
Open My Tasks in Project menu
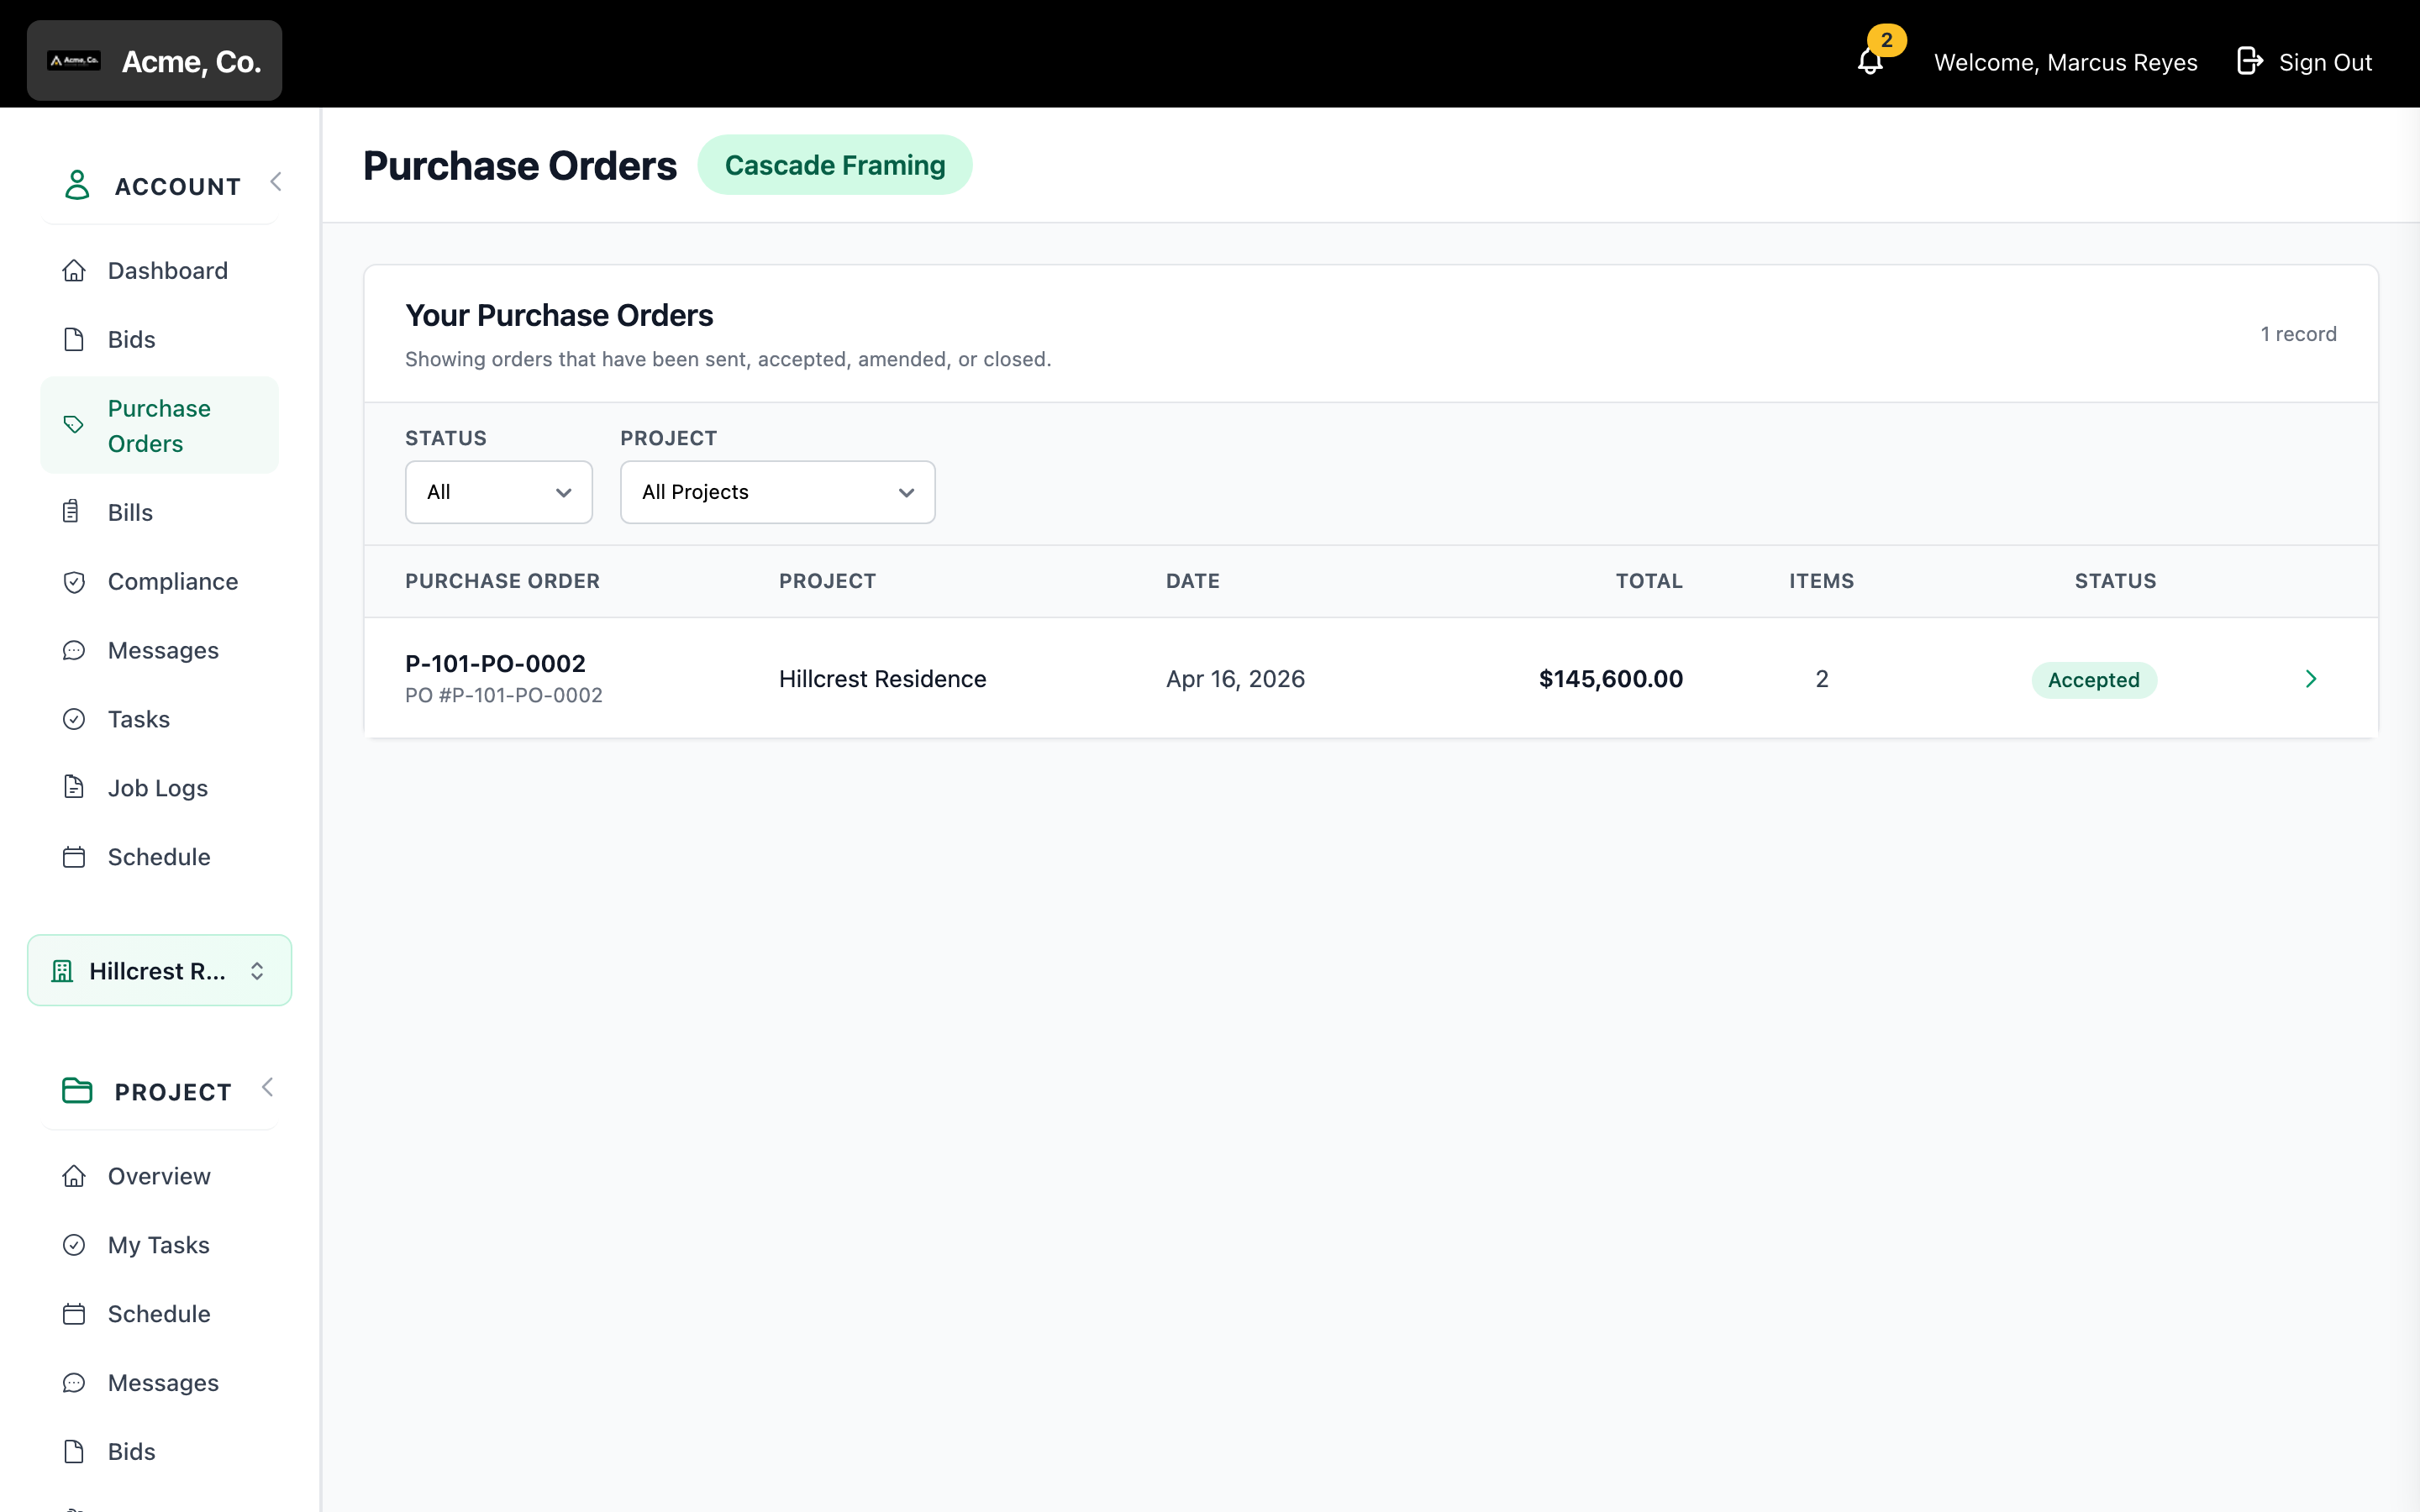pyautogui.click(x=159, y=1245)
